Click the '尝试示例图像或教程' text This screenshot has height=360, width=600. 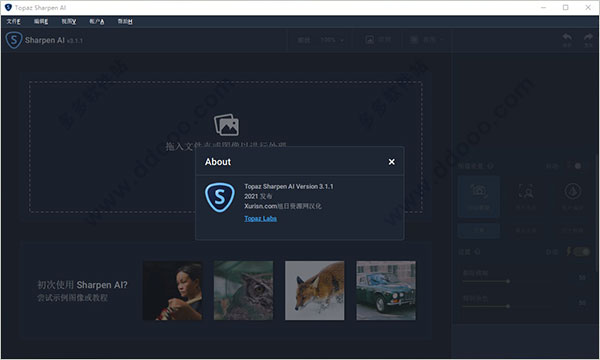coord(72,297)
